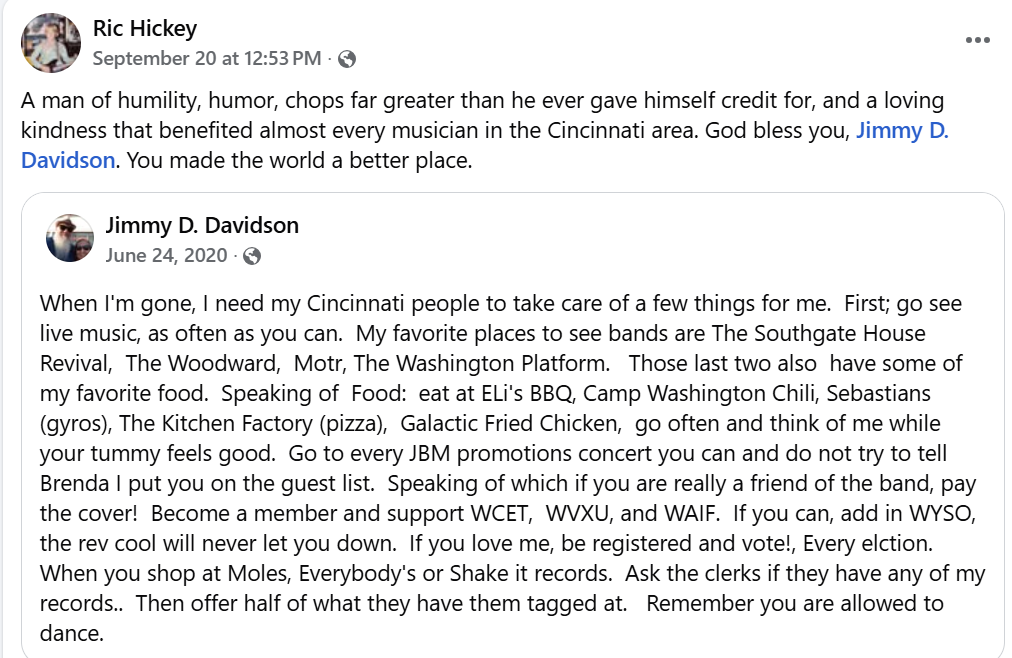Screen dimensions: 1012x658
Task: Open the three-dot post options menu
Action: pyautogui.click(x=977, y=40)
